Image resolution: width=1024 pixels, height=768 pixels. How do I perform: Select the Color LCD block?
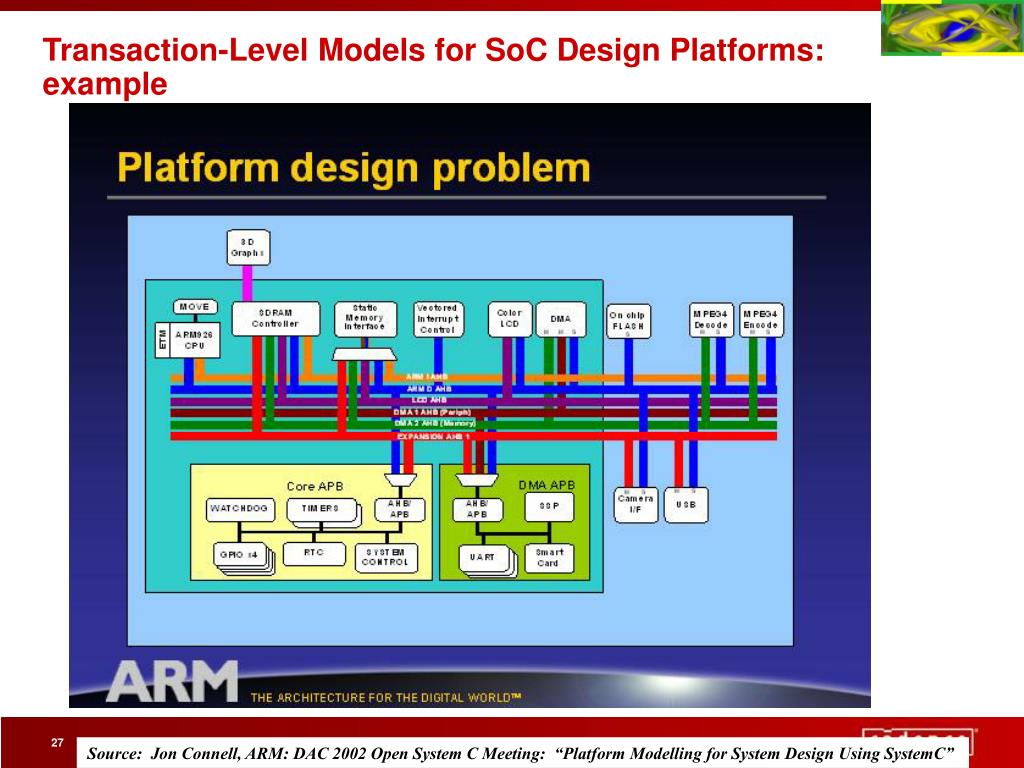[509, 319]
